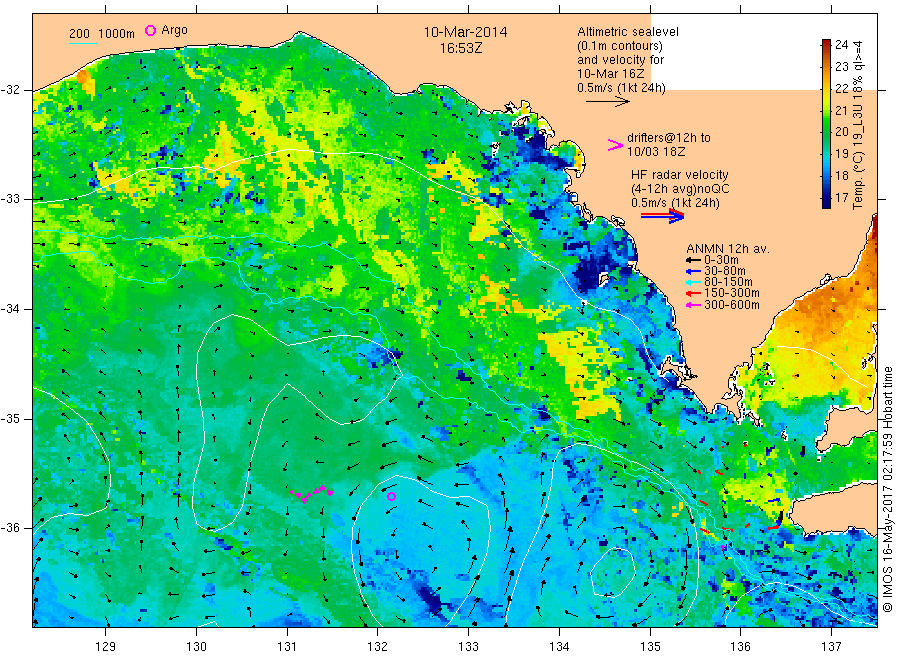Click the blue arrow beside 30-80m
This screenshot has height=660, width=900.
coord(693,271)
